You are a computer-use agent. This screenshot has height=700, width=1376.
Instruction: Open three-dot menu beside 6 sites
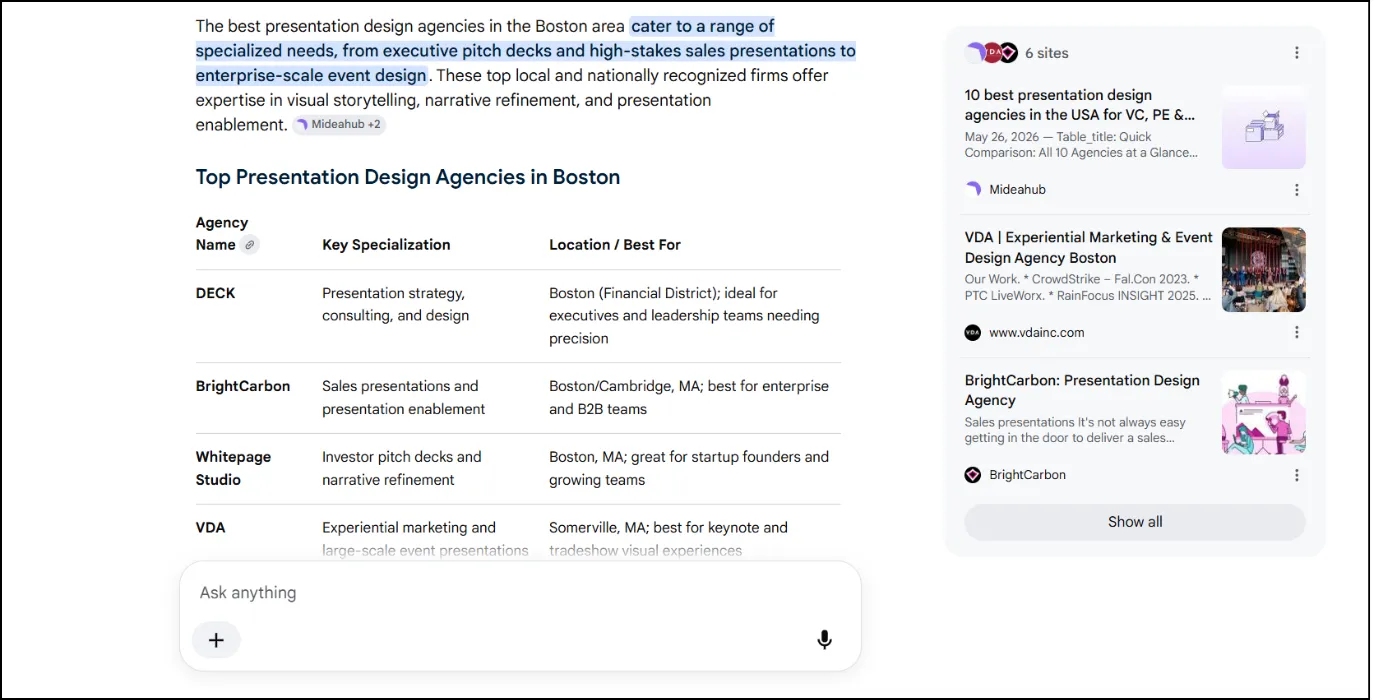(1297, 53)
